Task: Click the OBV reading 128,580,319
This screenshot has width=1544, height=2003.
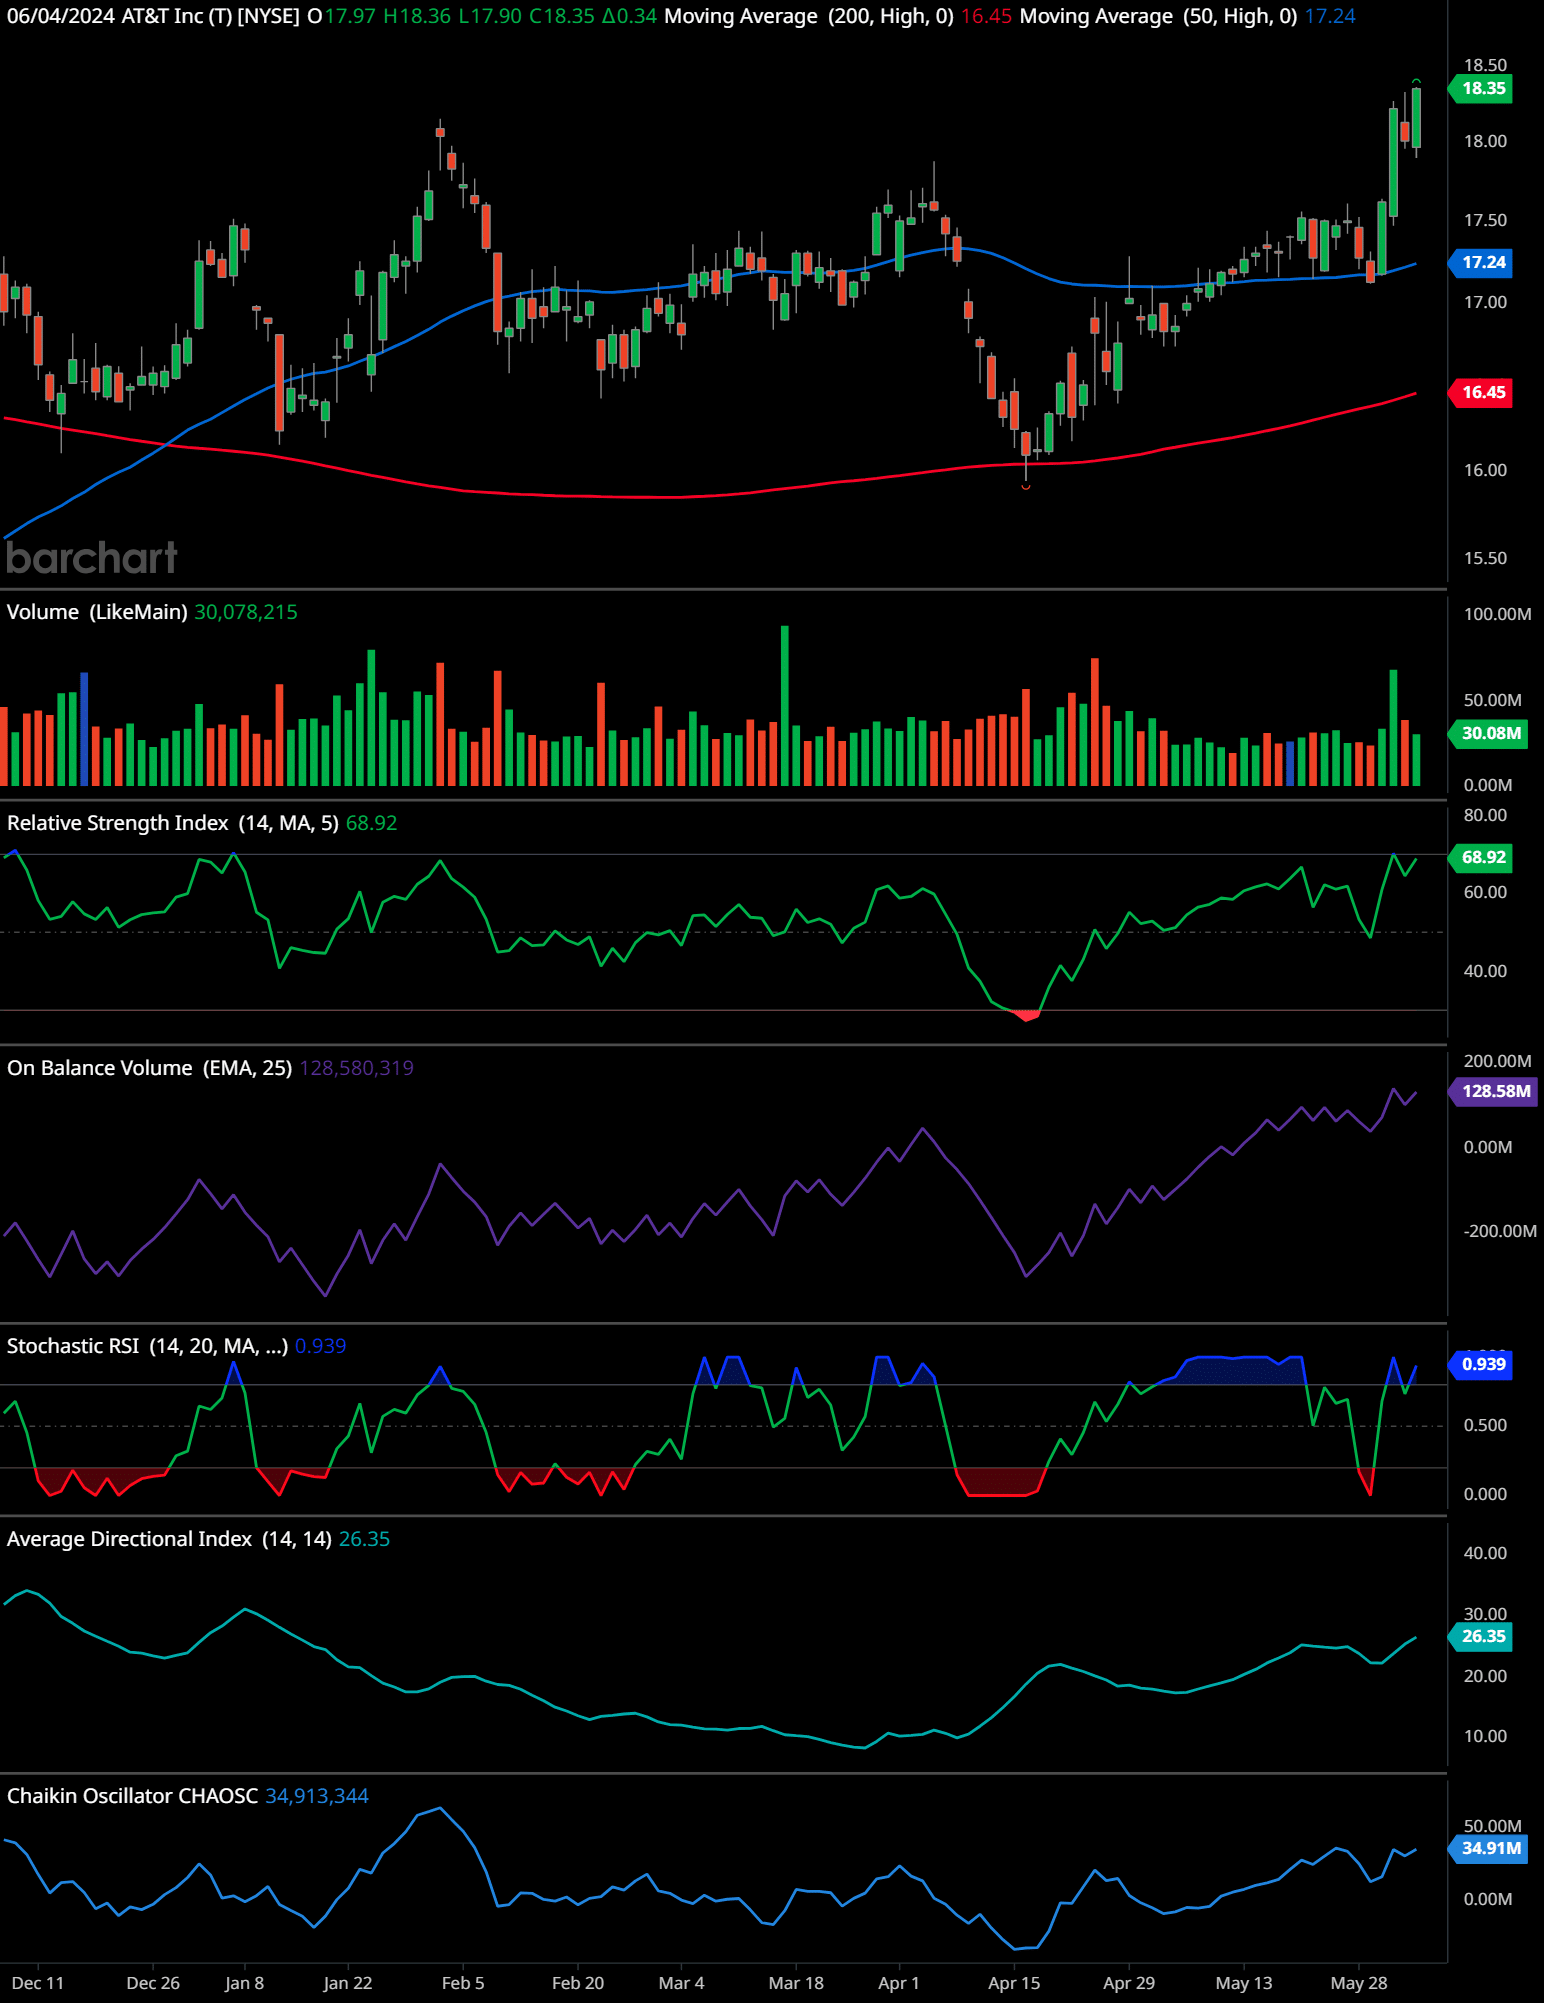Action: click(x=356, y=1068)
